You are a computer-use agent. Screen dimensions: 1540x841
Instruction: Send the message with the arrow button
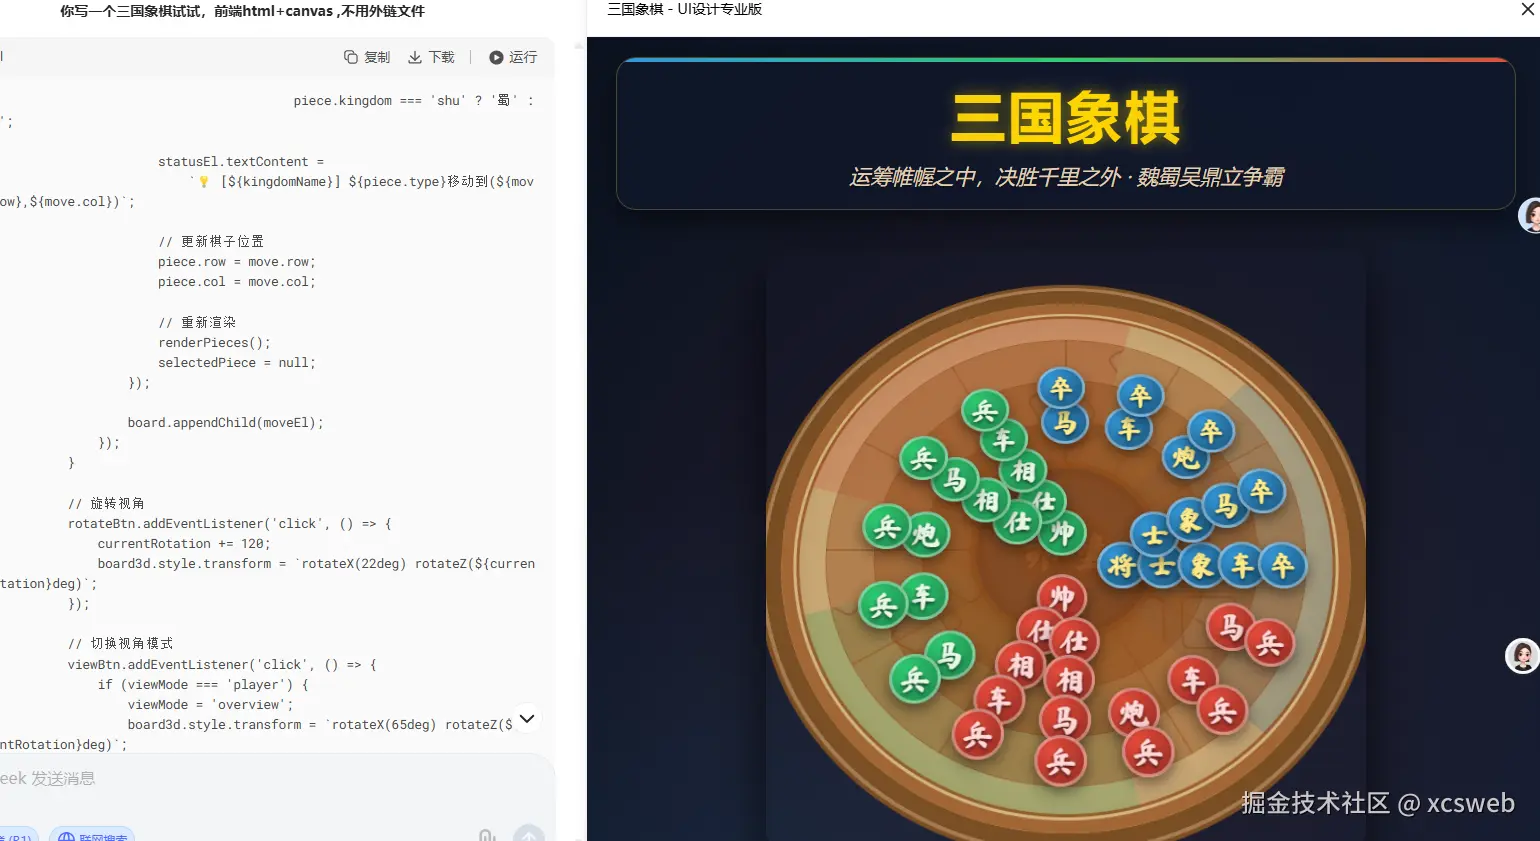point(528,835)
